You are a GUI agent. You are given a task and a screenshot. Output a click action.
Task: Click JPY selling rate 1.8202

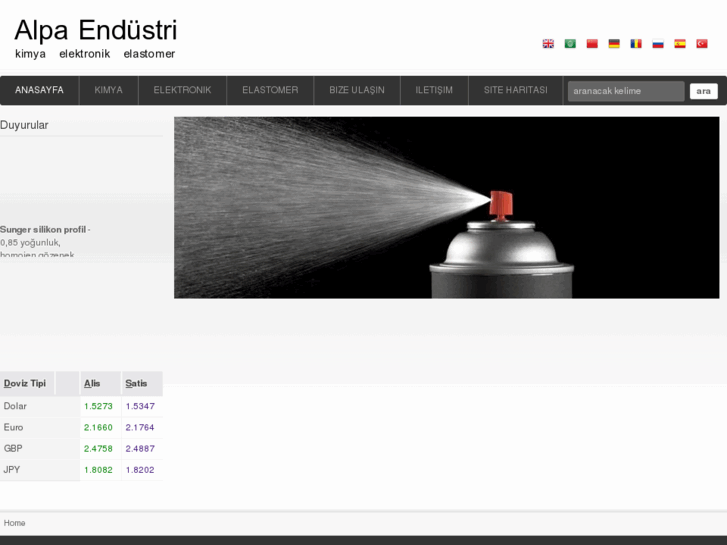[x=140, y=470]
